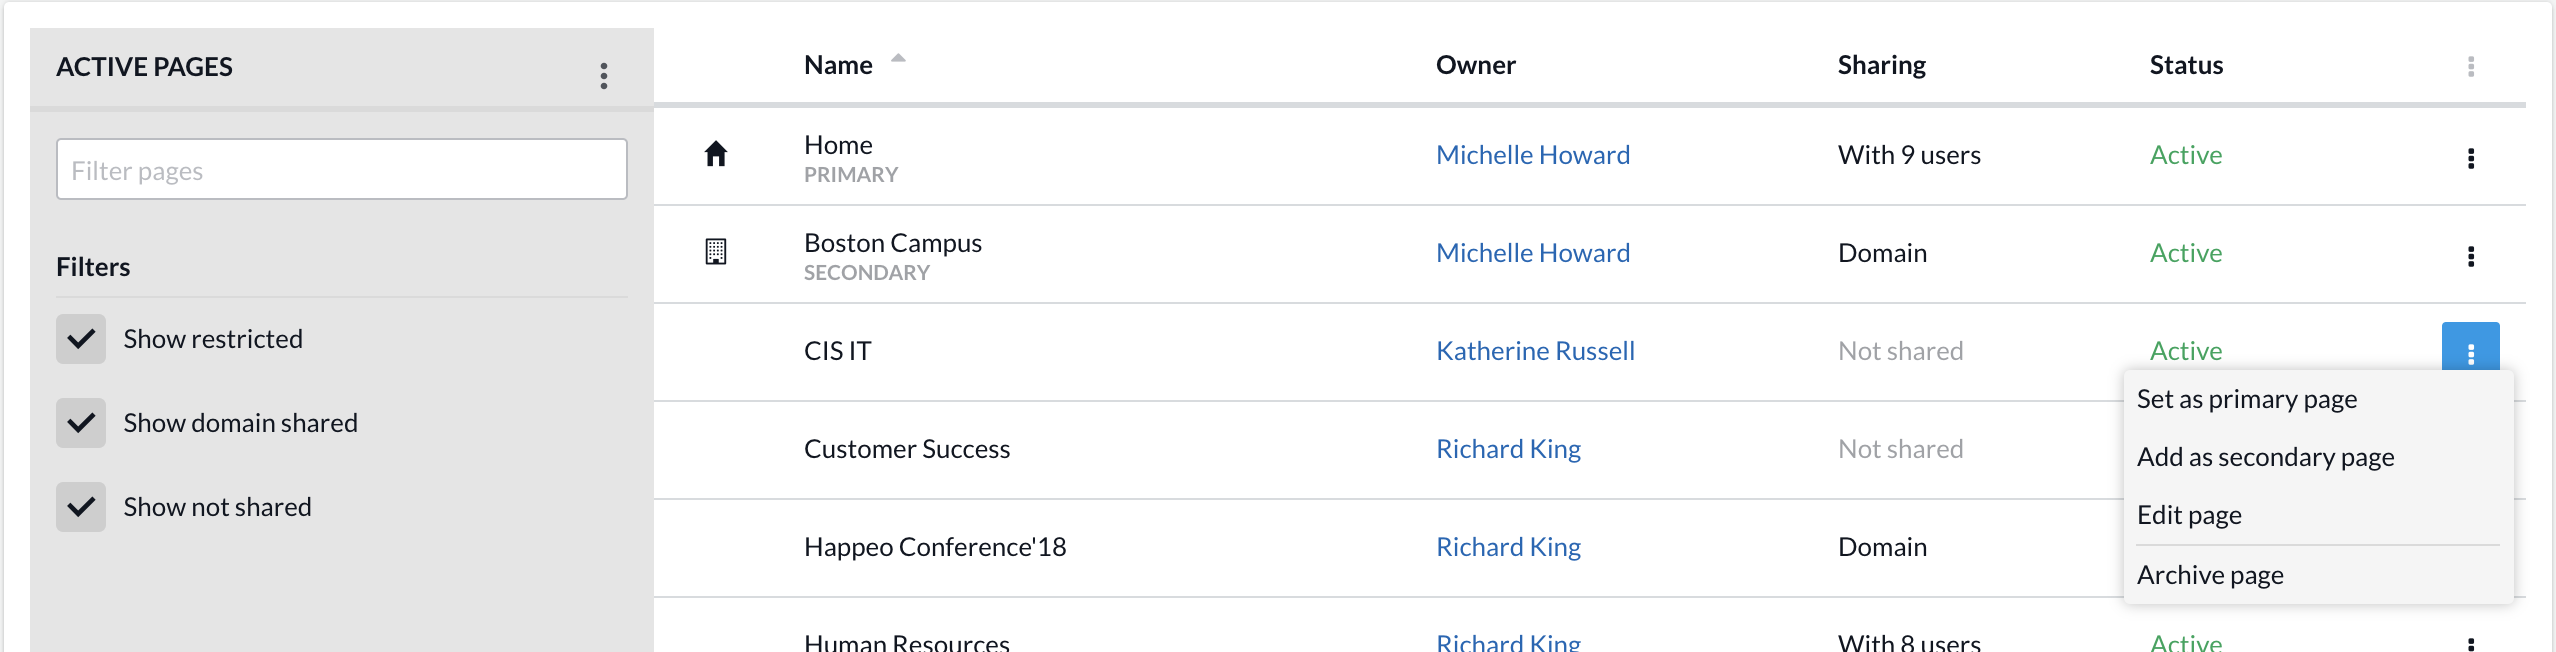2556x652 pixels.
Task: Choose Archive page from the dropdown menu
Action: click(x=2210, y=575)
